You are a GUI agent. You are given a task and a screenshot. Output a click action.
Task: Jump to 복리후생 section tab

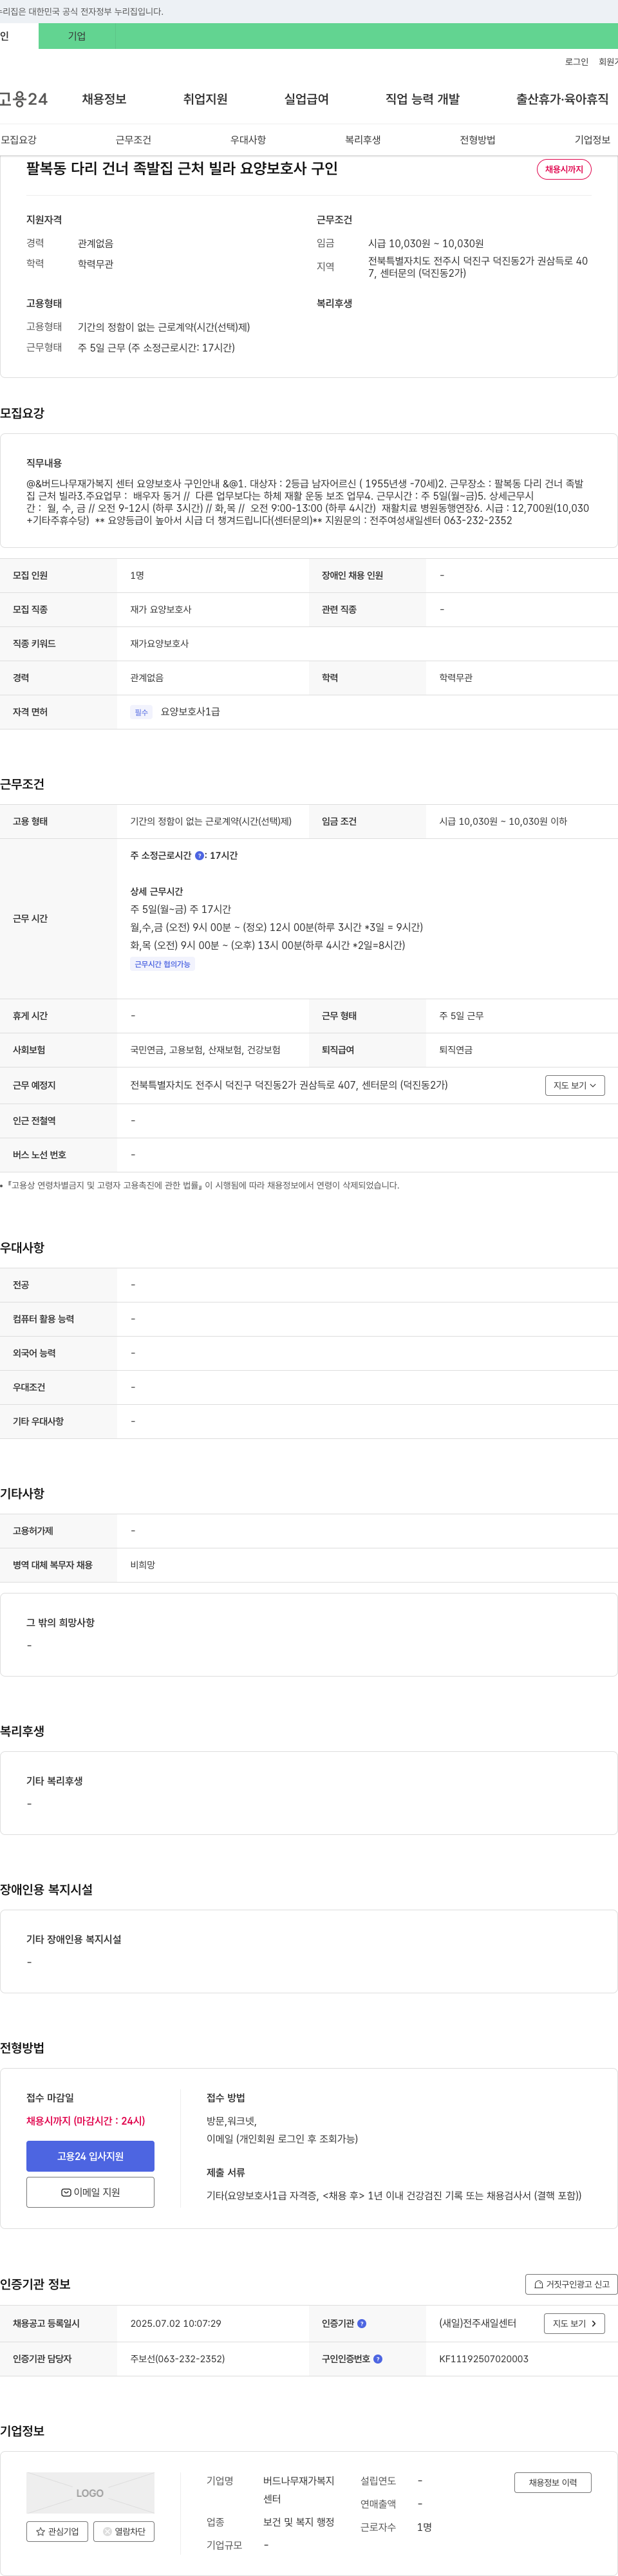point(363,140)
